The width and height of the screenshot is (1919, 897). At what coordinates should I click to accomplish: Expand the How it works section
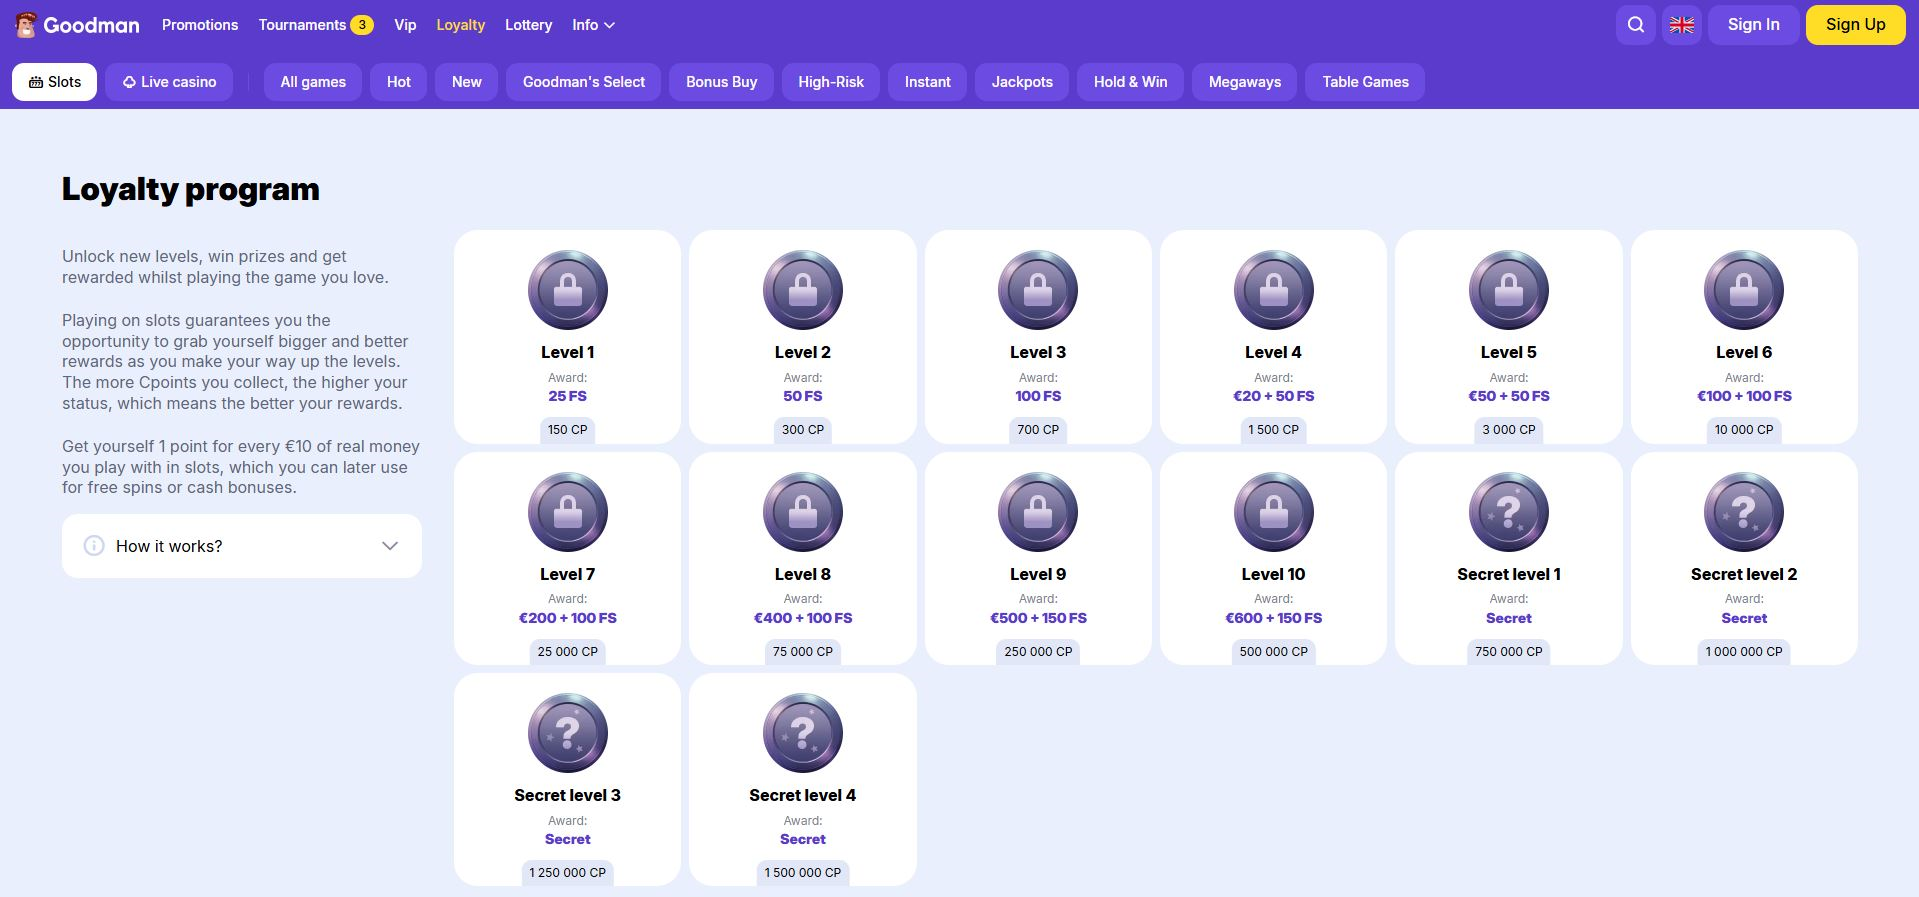[241, 546]
